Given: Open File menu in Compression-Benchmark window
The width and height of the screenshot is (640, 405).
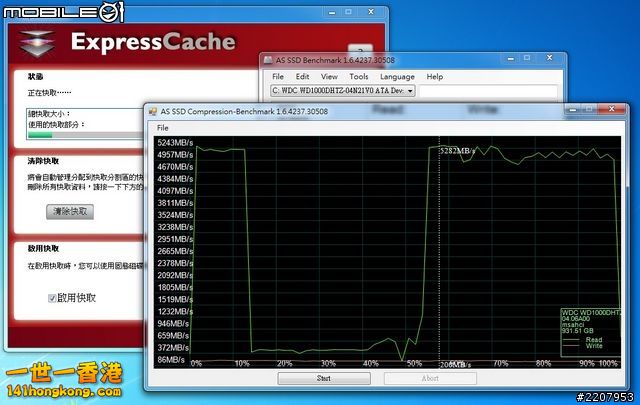Looking at the screenshot, I should click(x=163, y=128).
